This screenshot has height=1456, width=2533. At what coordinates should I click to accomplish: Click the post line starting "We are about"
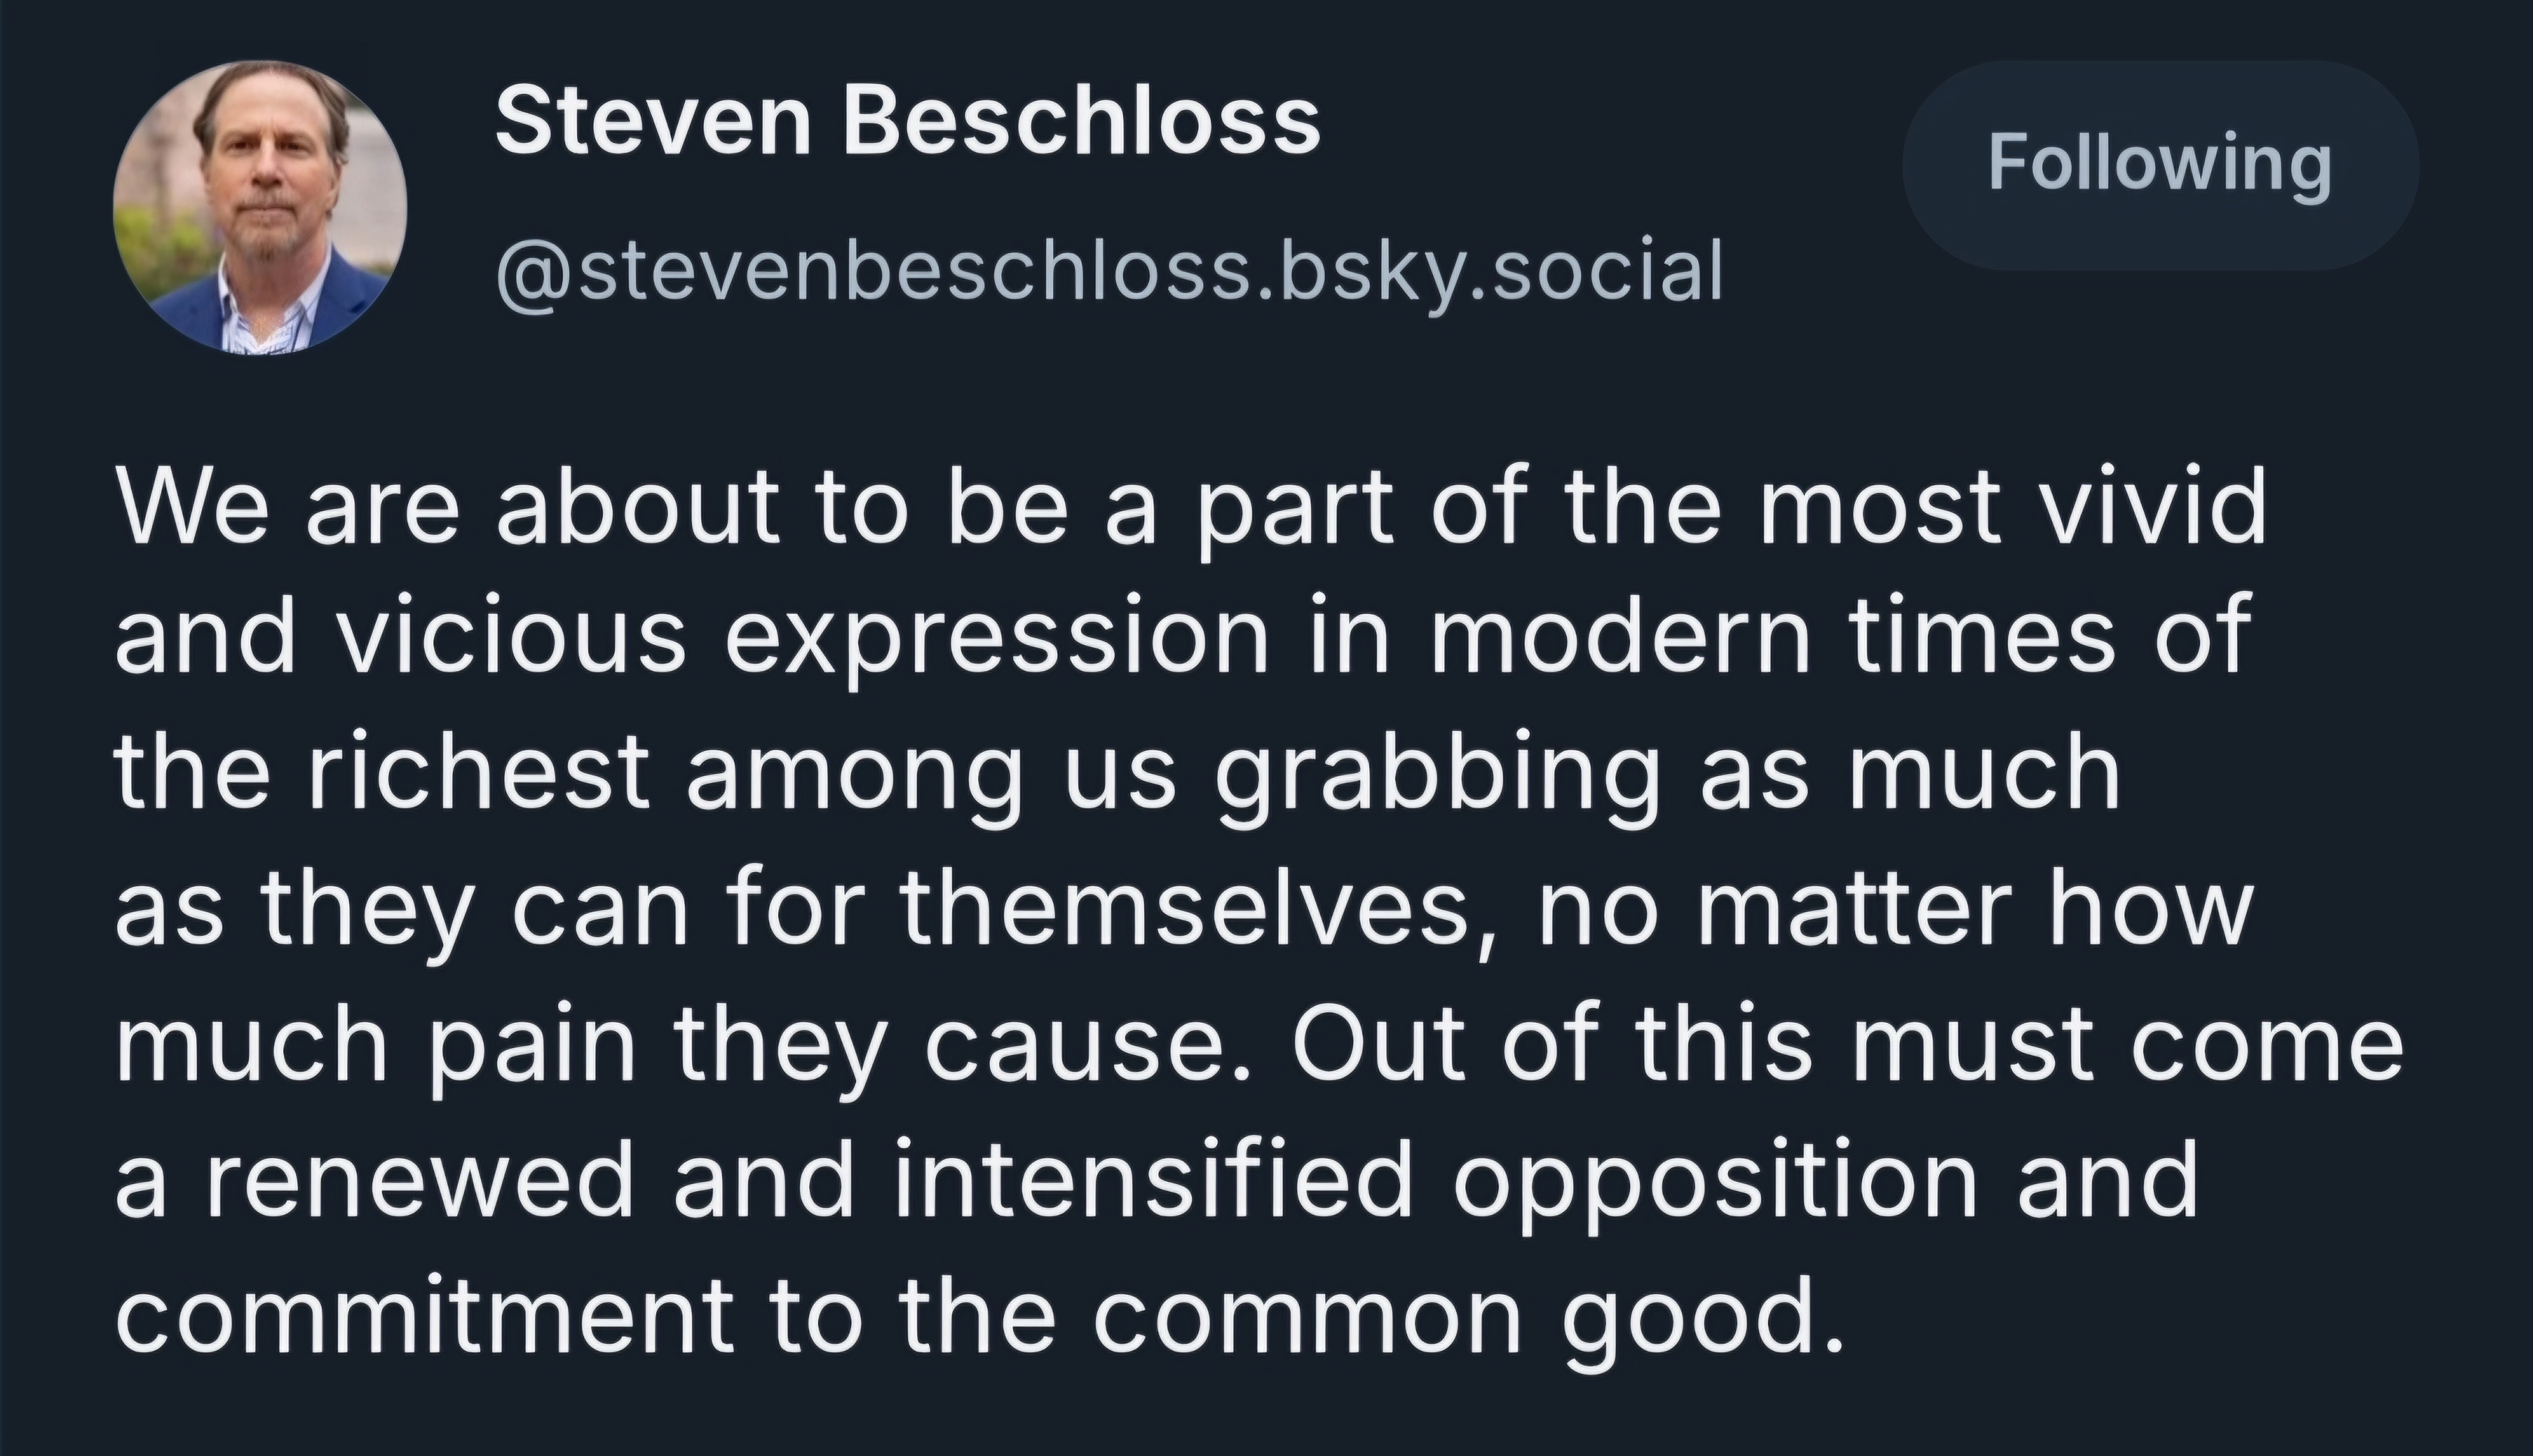pyautogui.click(x=1191, y=508)
